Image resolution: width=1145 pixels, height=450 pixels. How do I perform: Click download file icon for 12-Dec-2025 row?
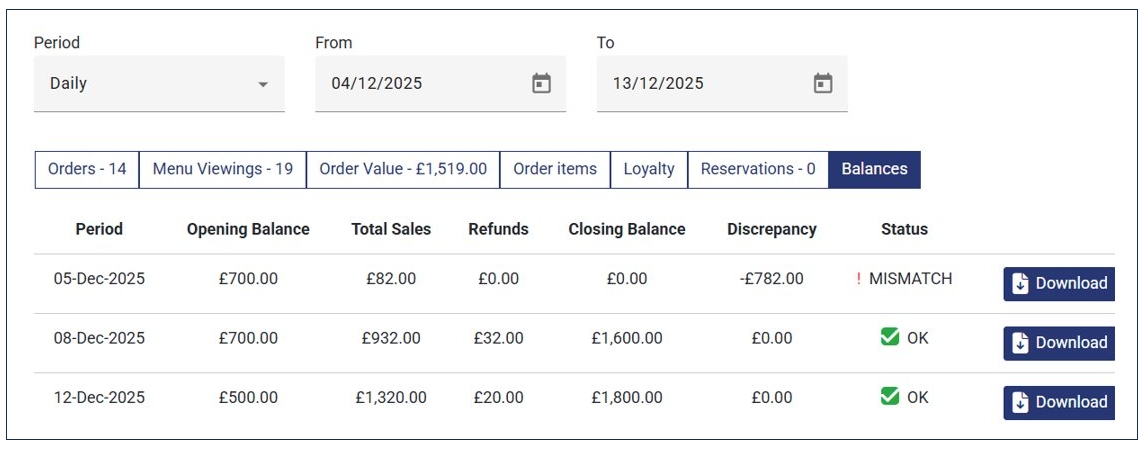1021,402
